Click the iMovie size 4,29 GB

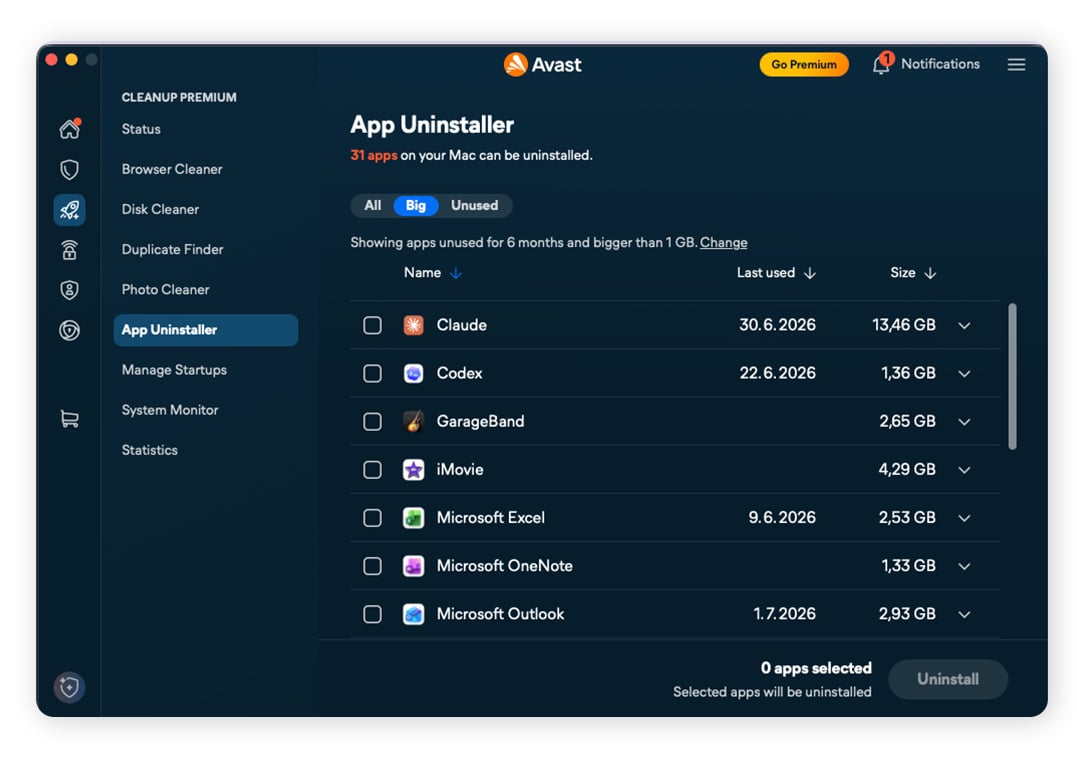907,469
